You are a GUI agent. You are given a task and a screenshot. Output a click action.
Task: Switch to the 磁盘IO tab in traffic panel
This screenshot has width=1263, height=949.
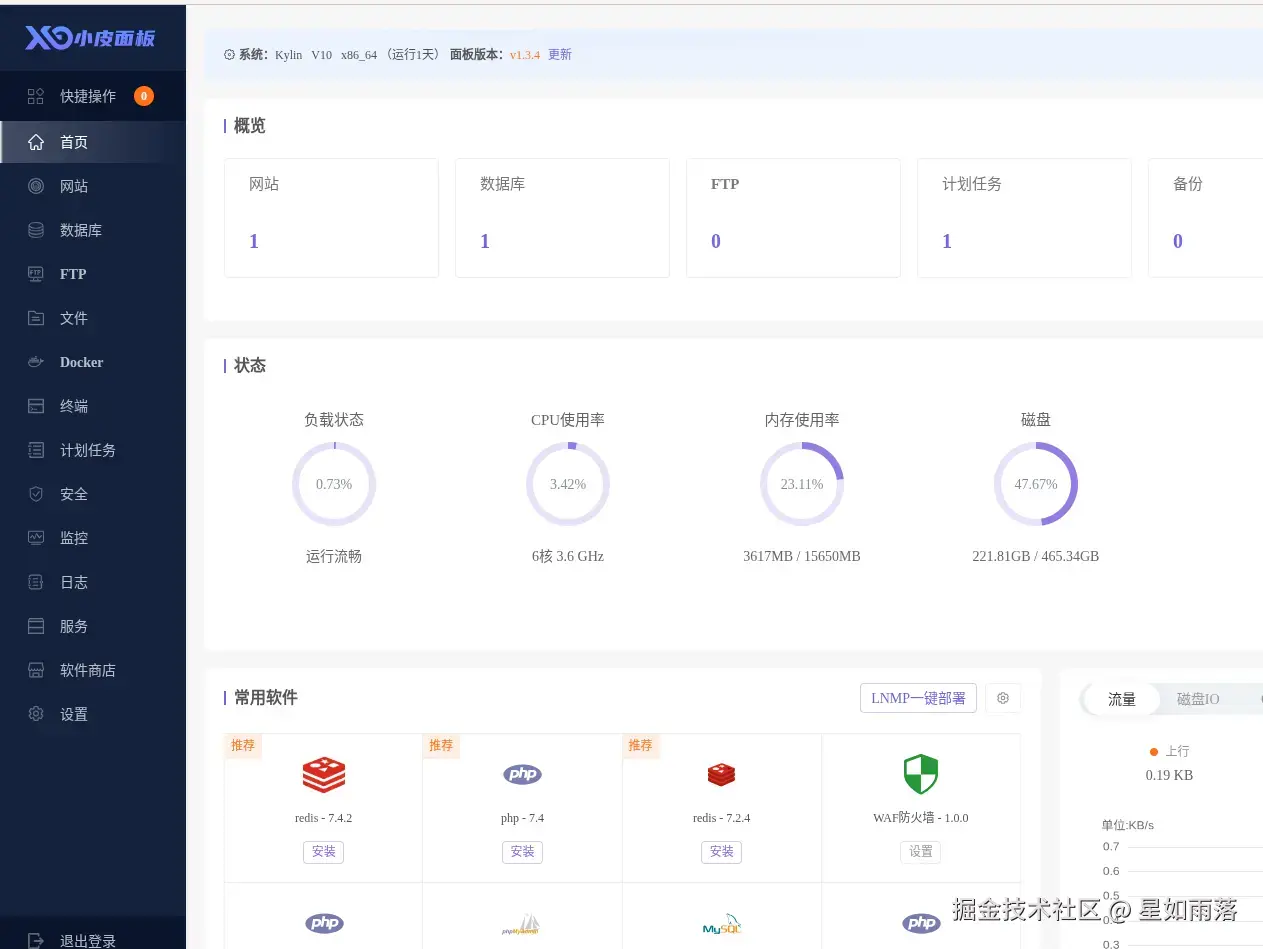(x=1197, y=699)
